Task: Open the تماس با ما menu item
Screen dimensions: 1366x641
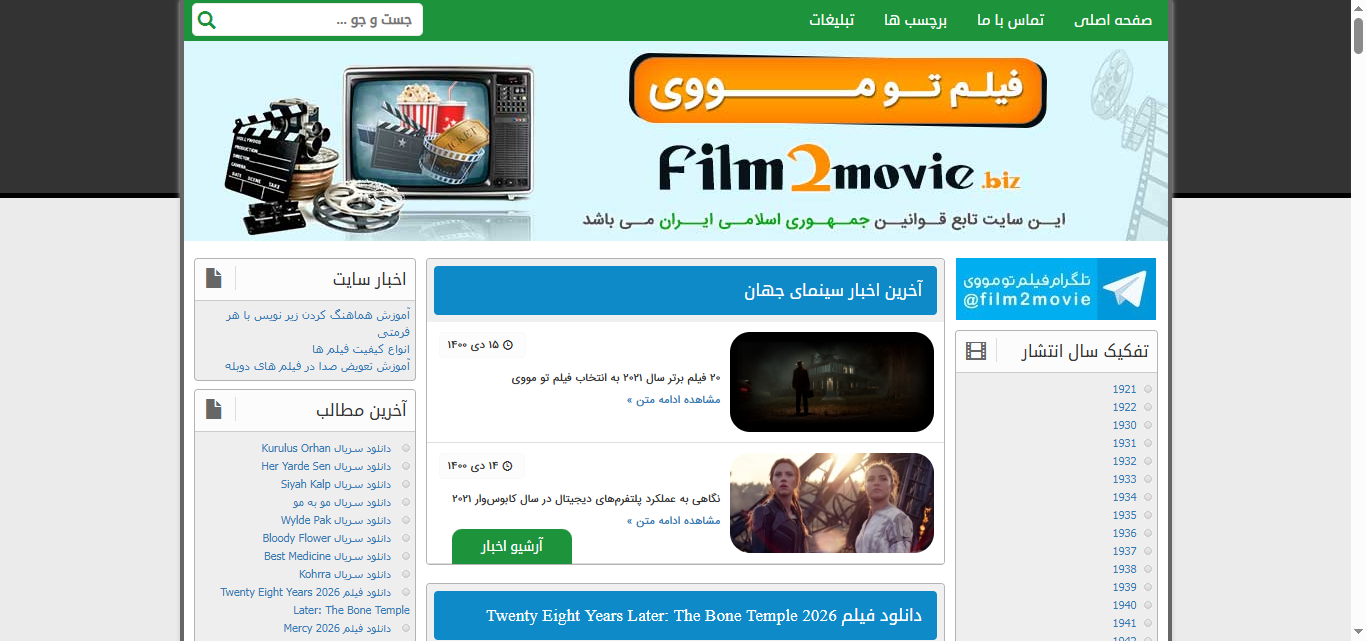Action: click(1010, 20)
